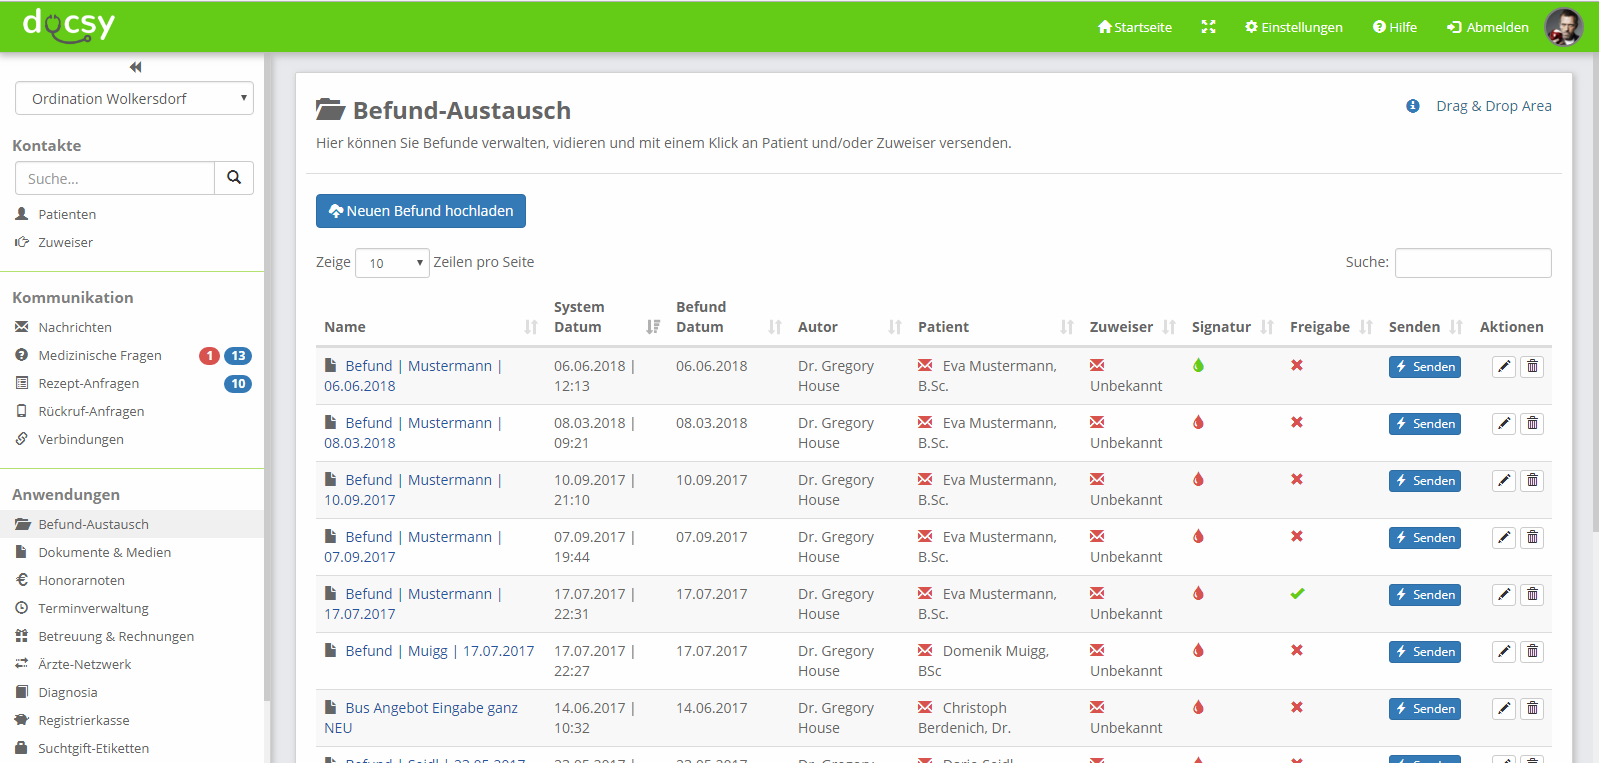The width and height of the screenshot is (1599, 763).
Task: Click green signature drop in 06.06.2018 row
Action: 1198,365
